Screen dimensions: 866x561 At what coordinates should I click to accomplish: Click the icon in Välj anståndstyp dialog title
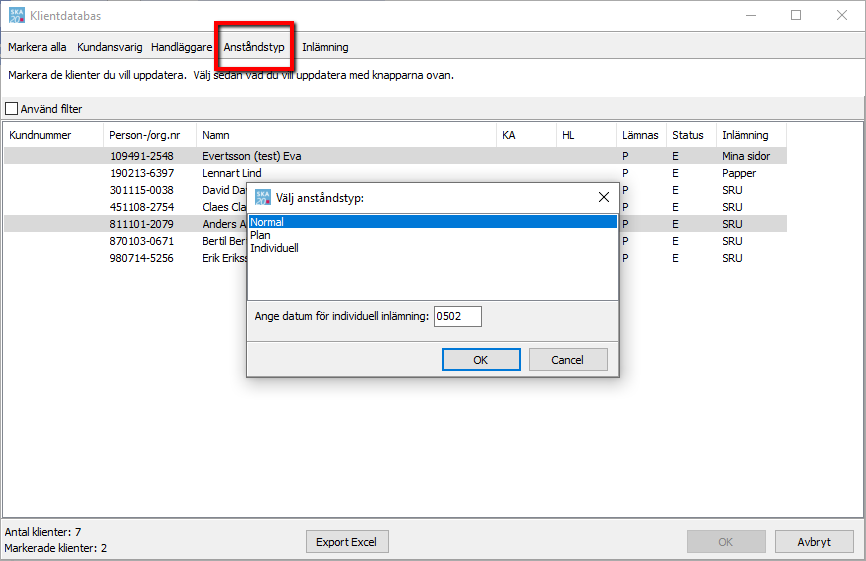[262, 197]
